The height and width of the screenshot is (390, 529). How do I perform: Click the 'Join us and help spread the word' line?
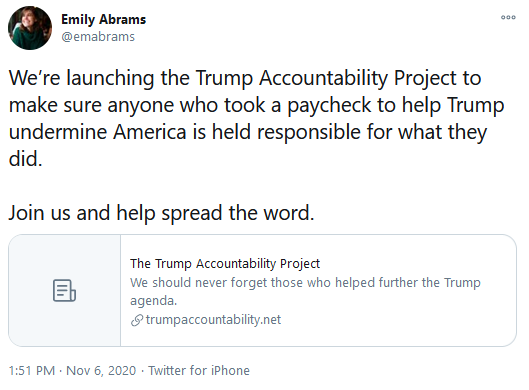point(161,213)
